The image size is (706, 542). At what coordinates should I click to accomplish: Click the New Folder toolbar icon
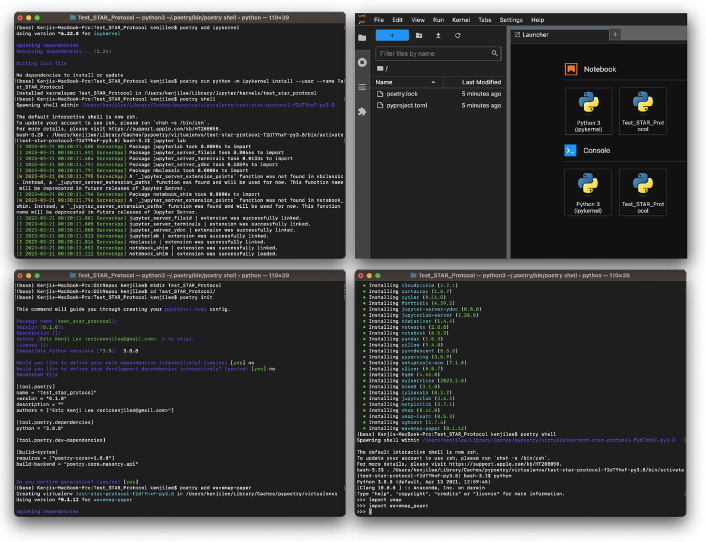point(419,35)
